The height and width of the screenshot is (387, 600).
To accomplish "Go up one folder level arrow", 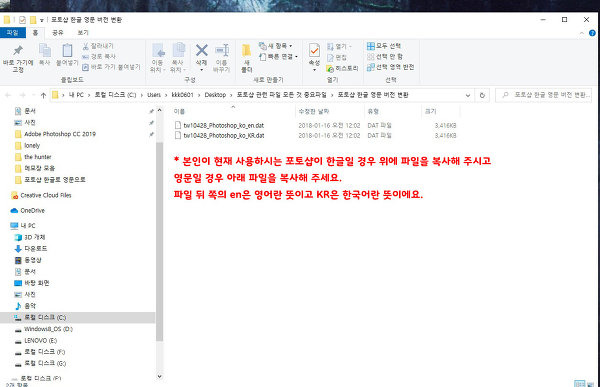I will click(x=43, y=95).
